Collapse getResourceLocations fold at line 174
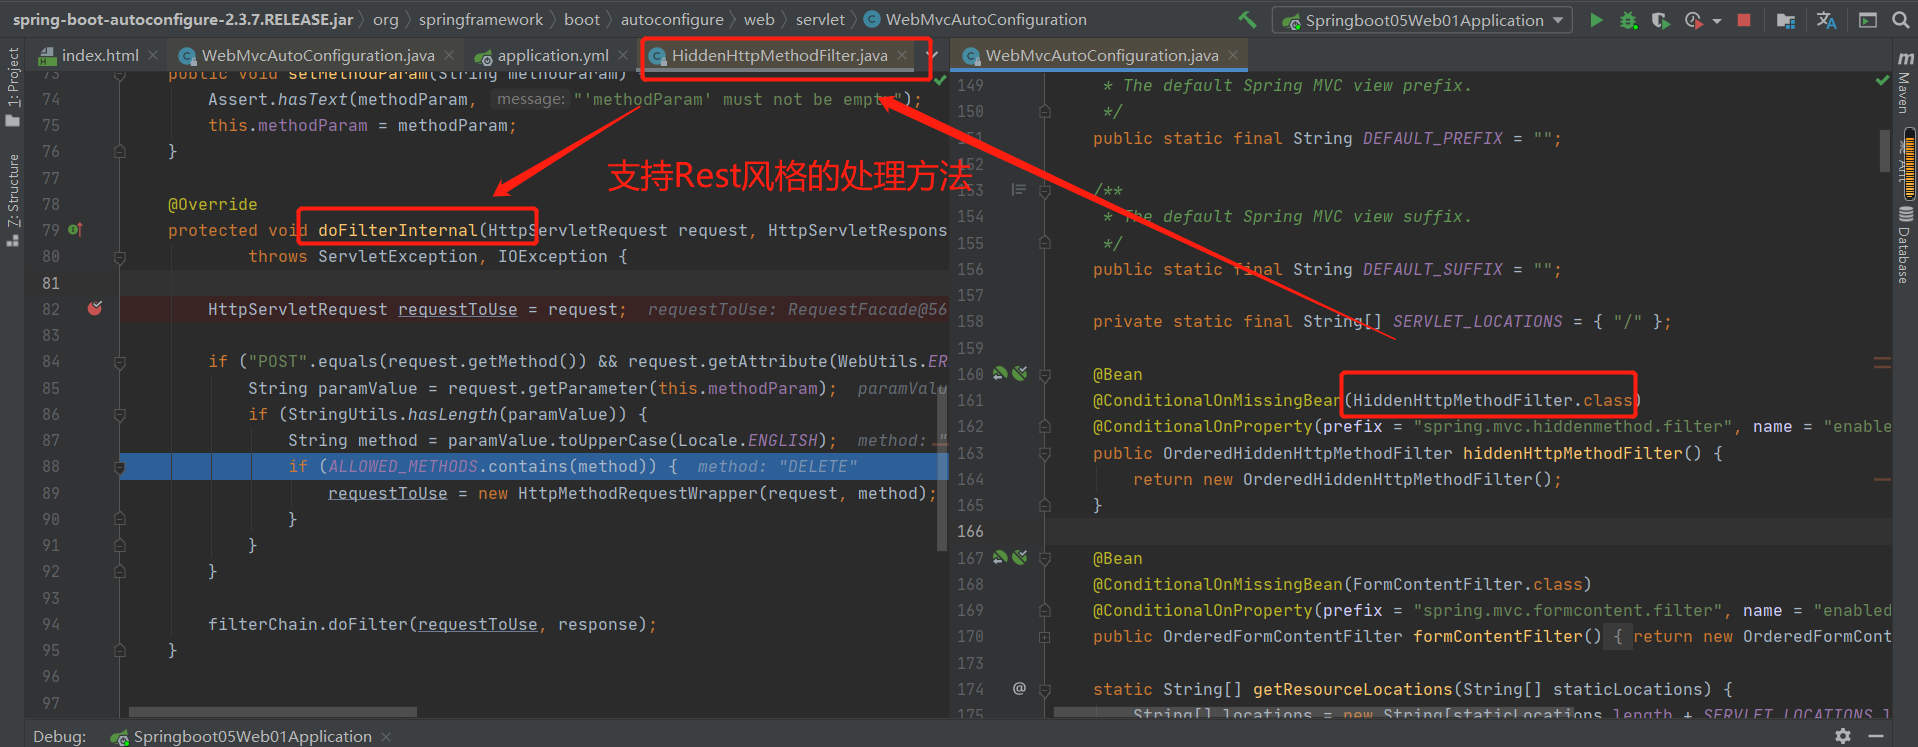 coord(1044,689)
